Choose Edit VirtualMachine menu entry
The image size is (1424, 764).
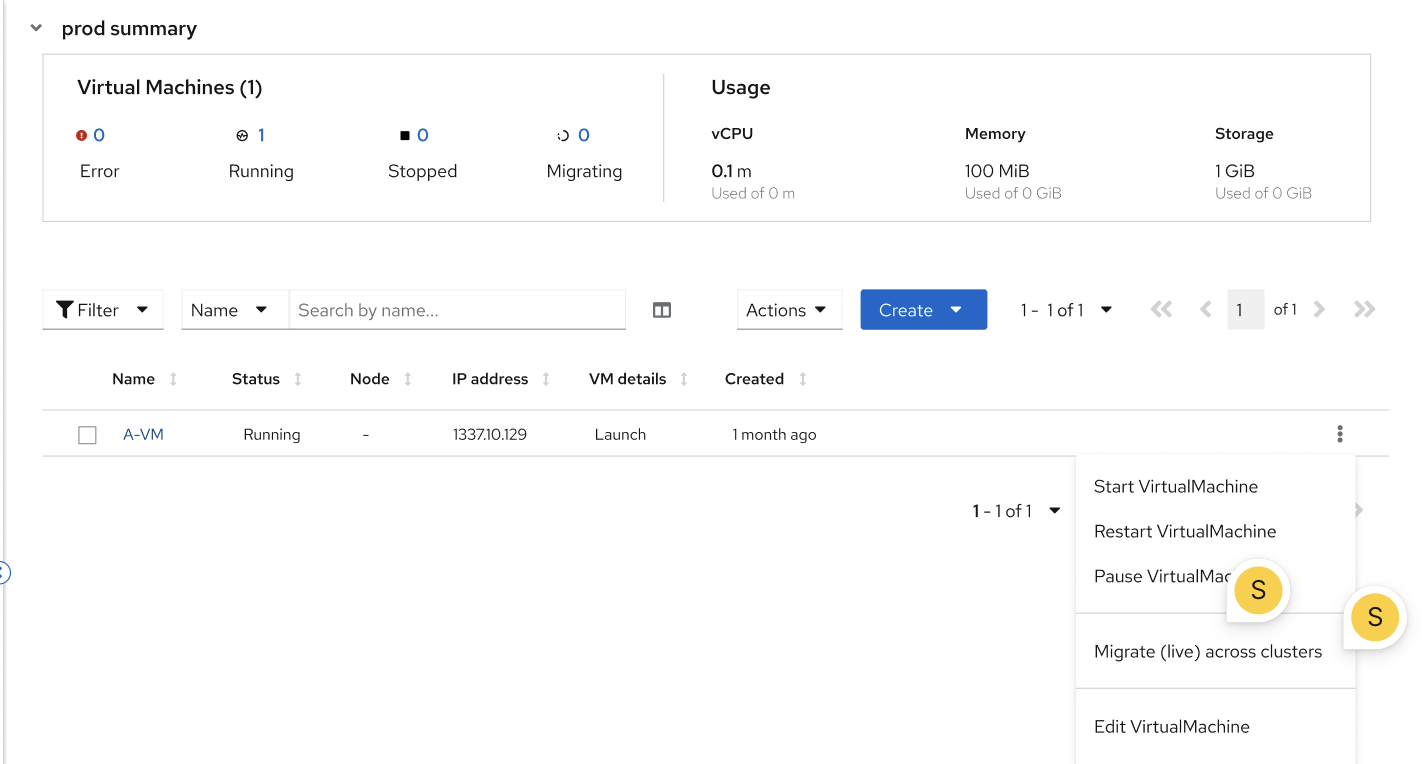pyautogui.click(x=1171, y=726)
